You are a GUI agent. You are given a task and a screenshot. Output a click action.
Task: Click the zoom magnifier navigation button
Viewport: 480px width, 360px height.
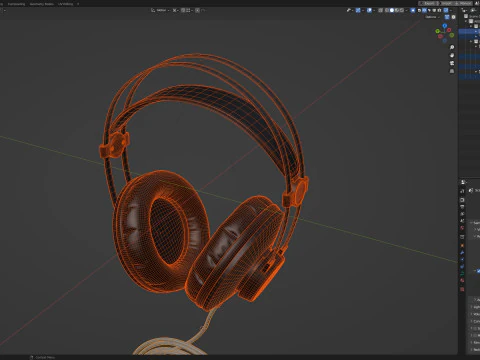coord(452,47)
